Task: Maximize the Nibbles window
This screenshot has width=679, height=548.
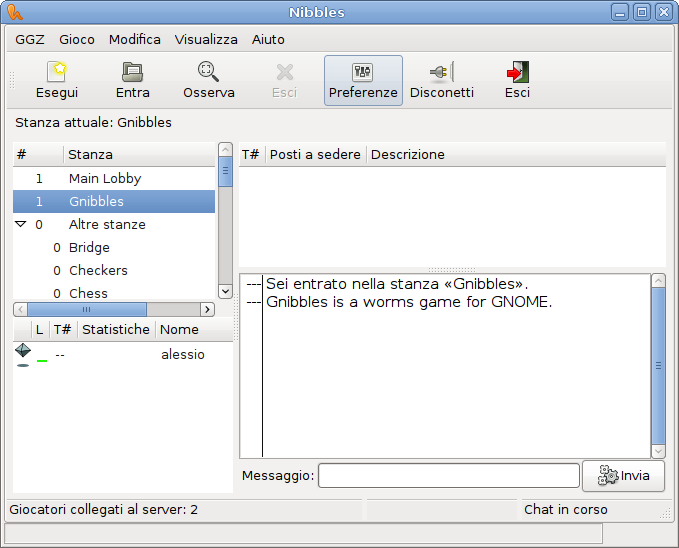Action: point(642,12)
